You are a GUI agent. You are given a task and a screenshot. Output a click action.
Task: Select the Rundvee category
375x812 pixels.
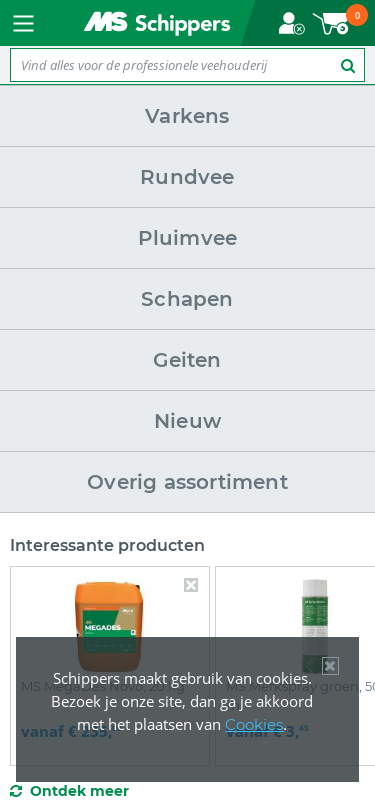pyautogui.click(x=188, y=177)
